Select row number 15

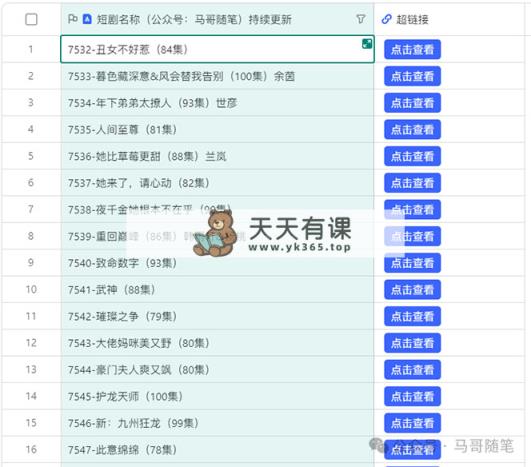31,423
